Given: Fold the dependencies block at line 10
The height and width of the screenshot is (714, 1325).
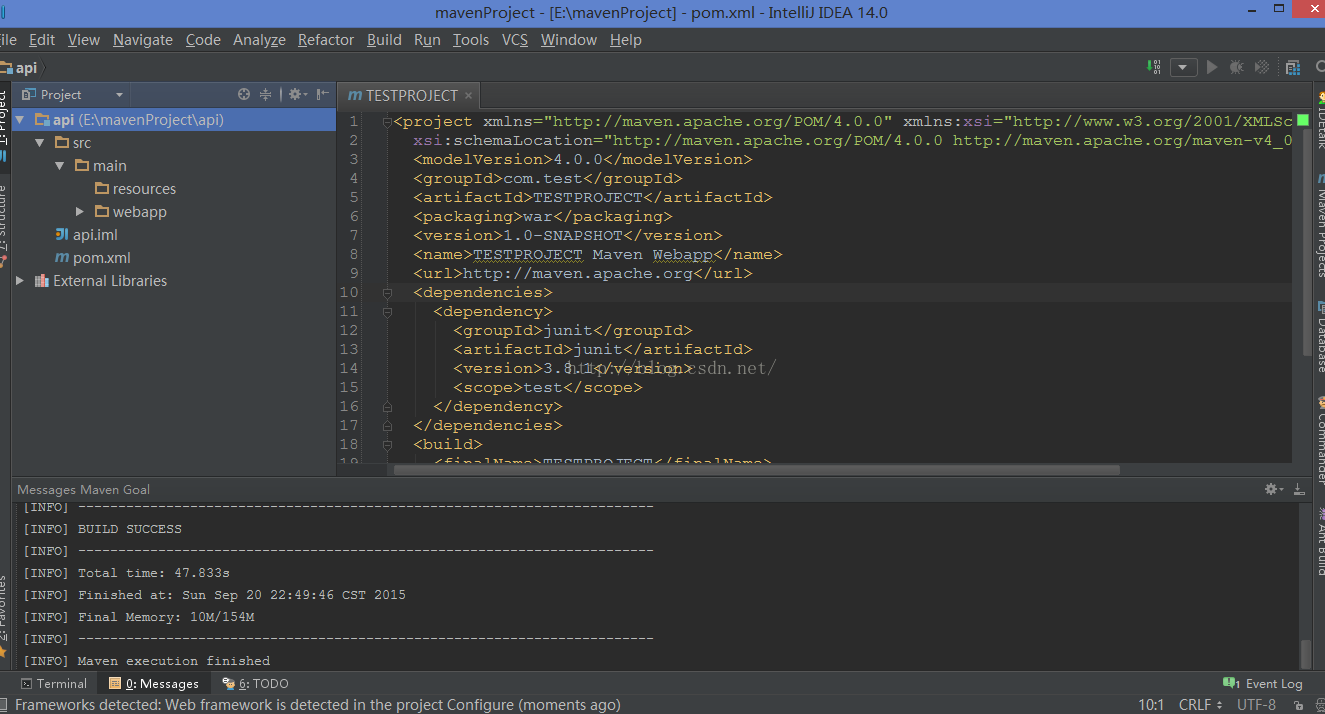Looking at the screenshot, I should (386, 292).
